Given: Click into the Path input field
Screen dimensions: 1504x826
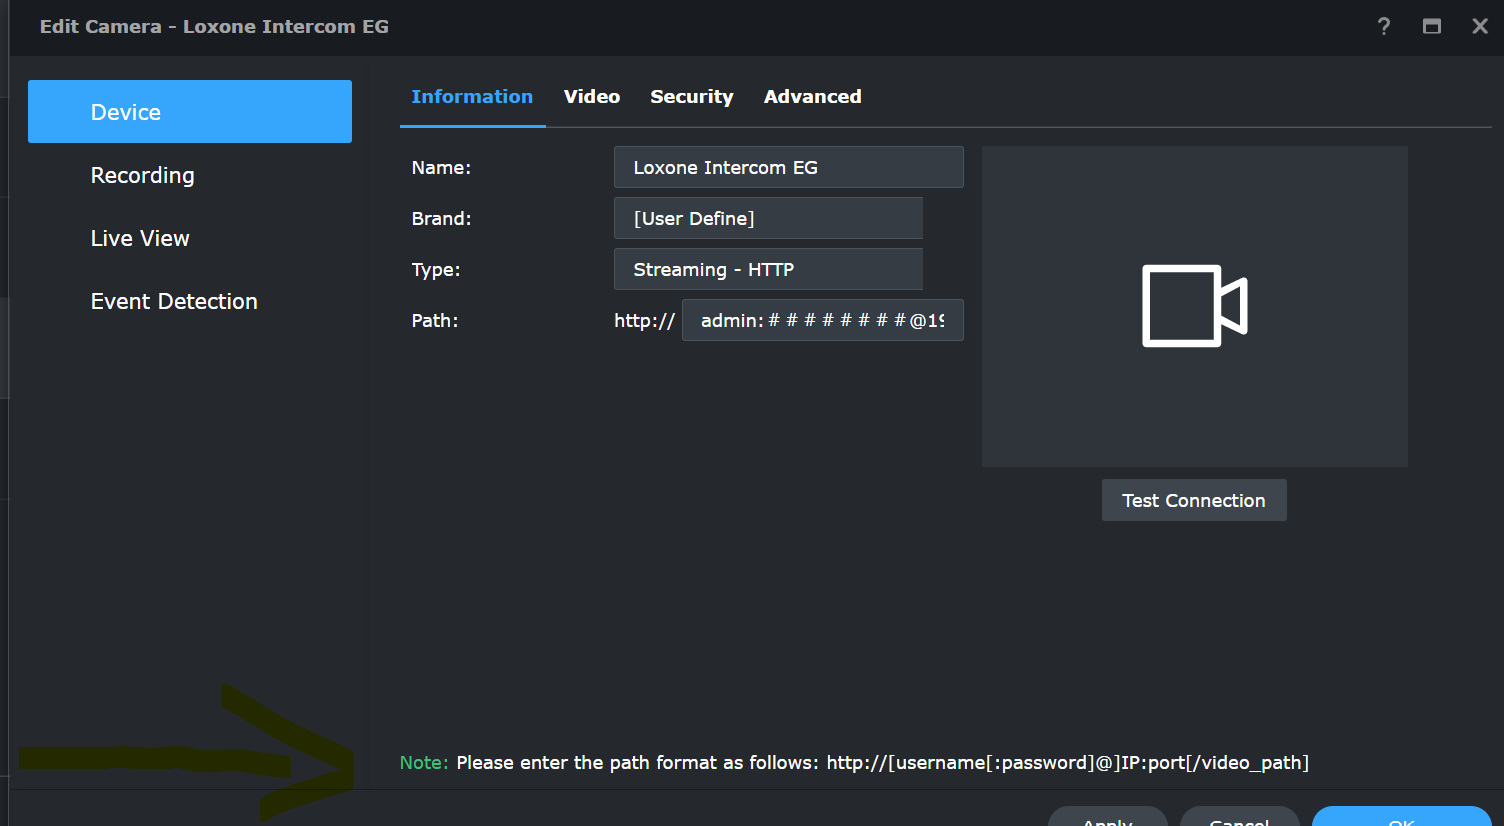Looking at the screenshot, I should coord(823,320).
